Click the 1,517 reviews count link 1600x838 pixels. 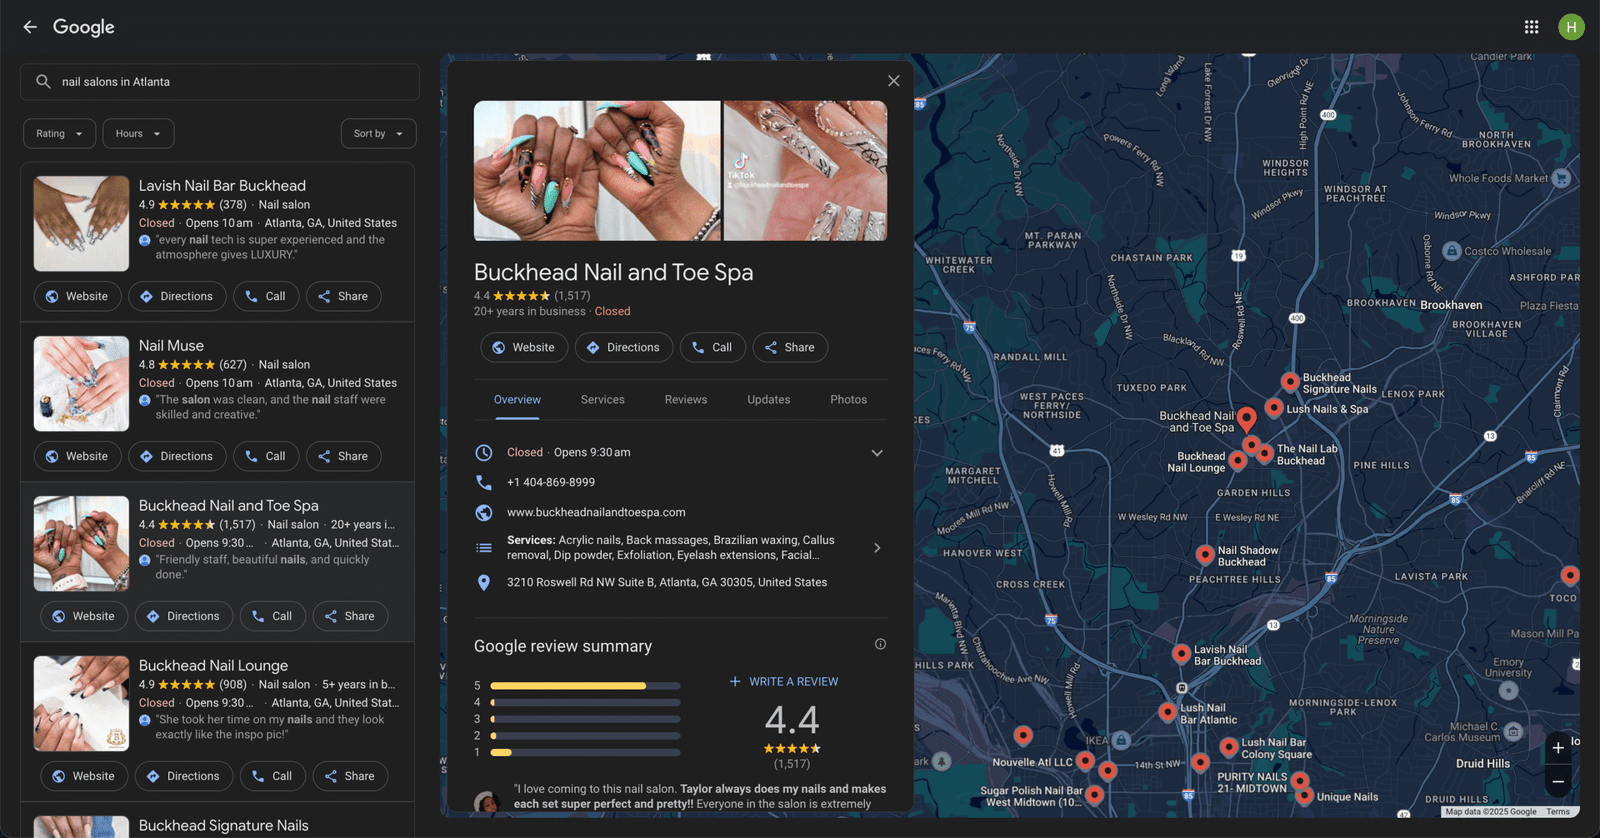[572, 296]
